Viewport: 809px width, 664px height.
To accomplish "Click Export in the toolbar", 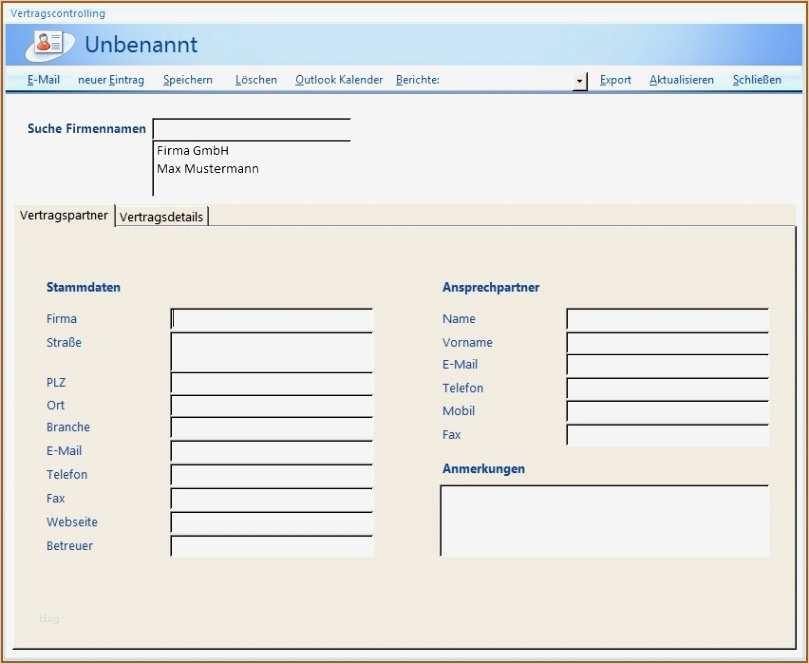I will point(615,80).
